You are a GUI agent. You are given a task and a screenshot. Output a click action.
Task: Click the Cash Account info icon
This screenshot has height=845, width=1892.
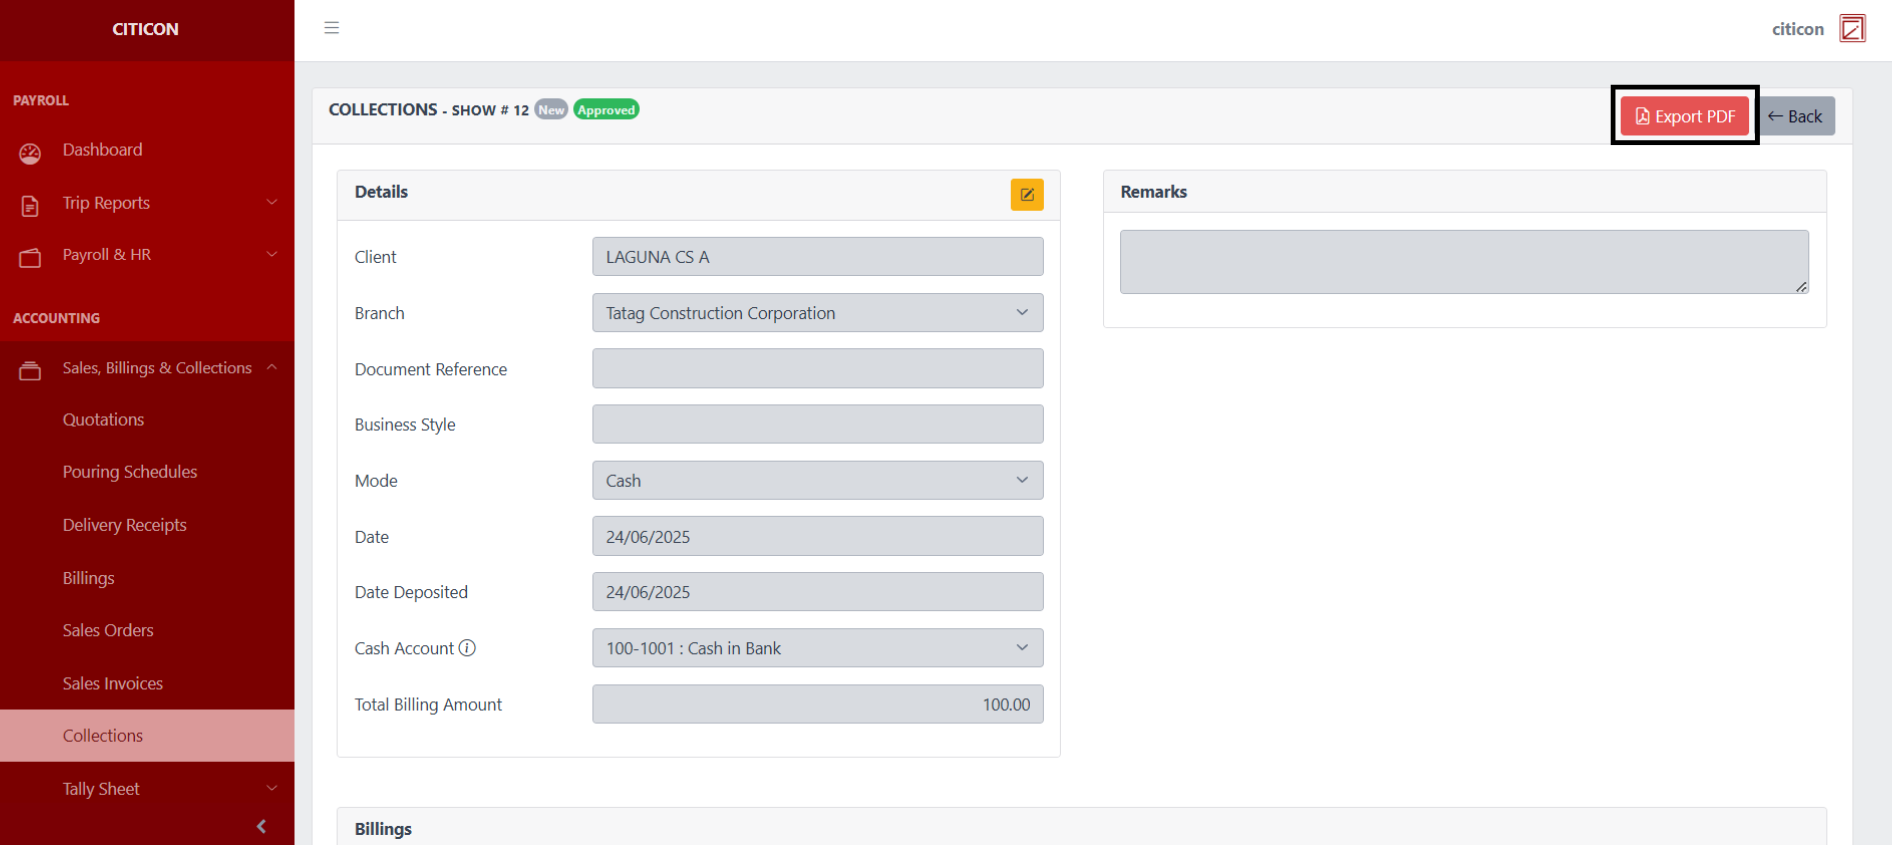467,648
